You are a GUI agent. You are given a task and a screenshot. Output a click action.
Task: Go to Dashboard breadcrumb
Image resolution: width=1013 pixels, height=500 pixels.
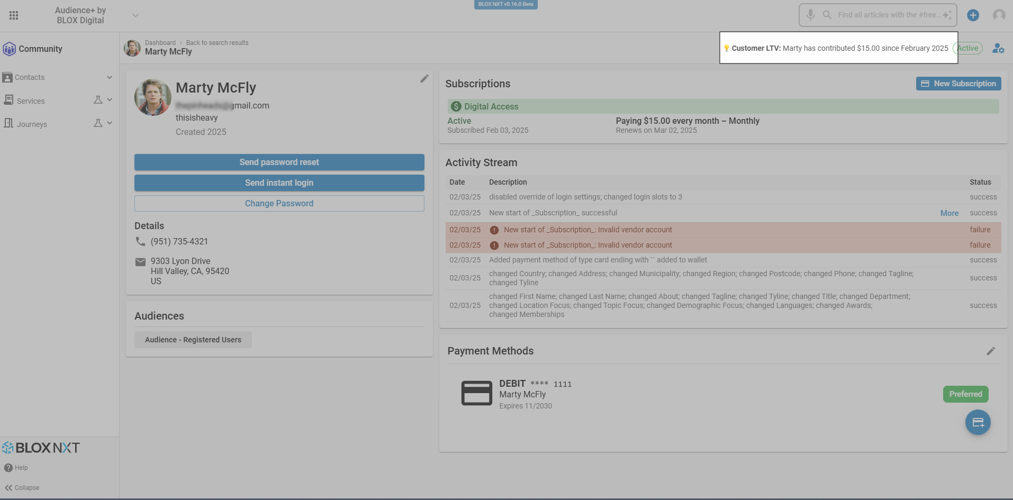point(160,43)
